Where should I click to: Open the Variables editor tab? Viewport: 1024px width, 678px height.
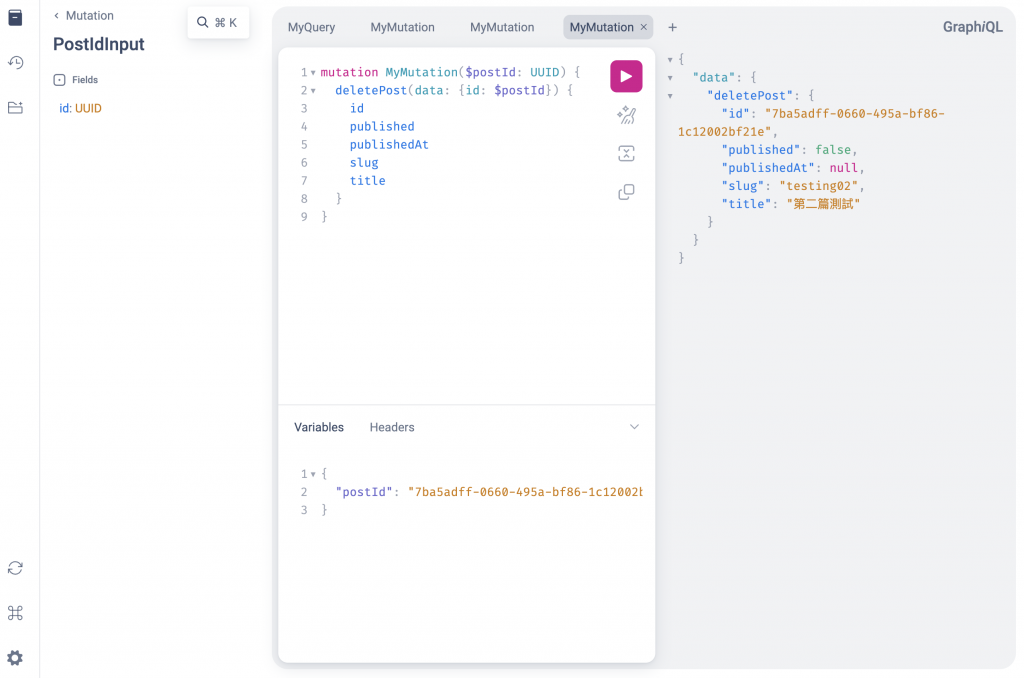point(319,427)
